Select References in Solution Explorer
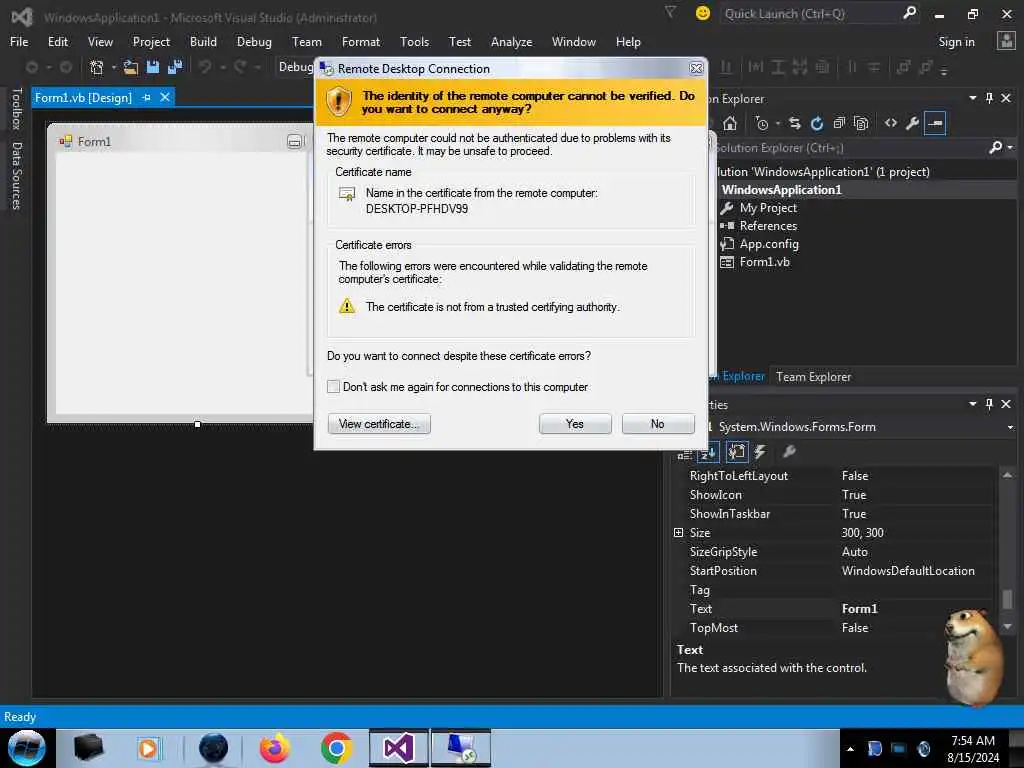This screenshot has height=768, width=1024. [768, 226]
